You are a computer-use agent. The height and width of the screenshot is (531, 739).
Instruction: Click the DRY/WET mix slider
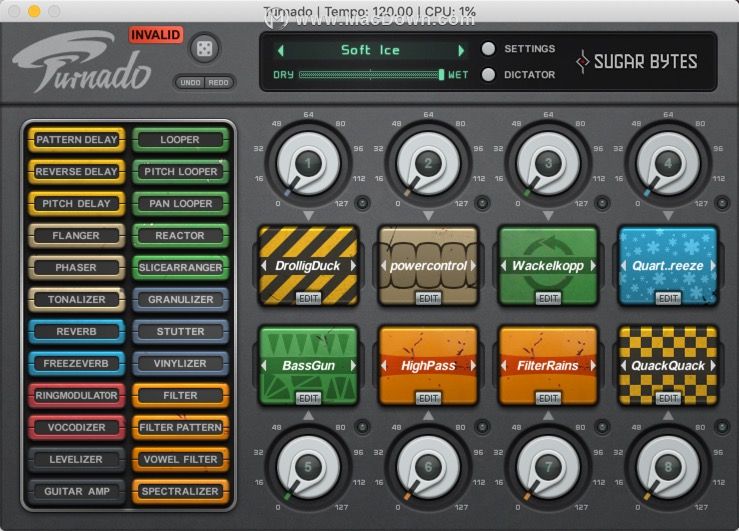(371, 74)
